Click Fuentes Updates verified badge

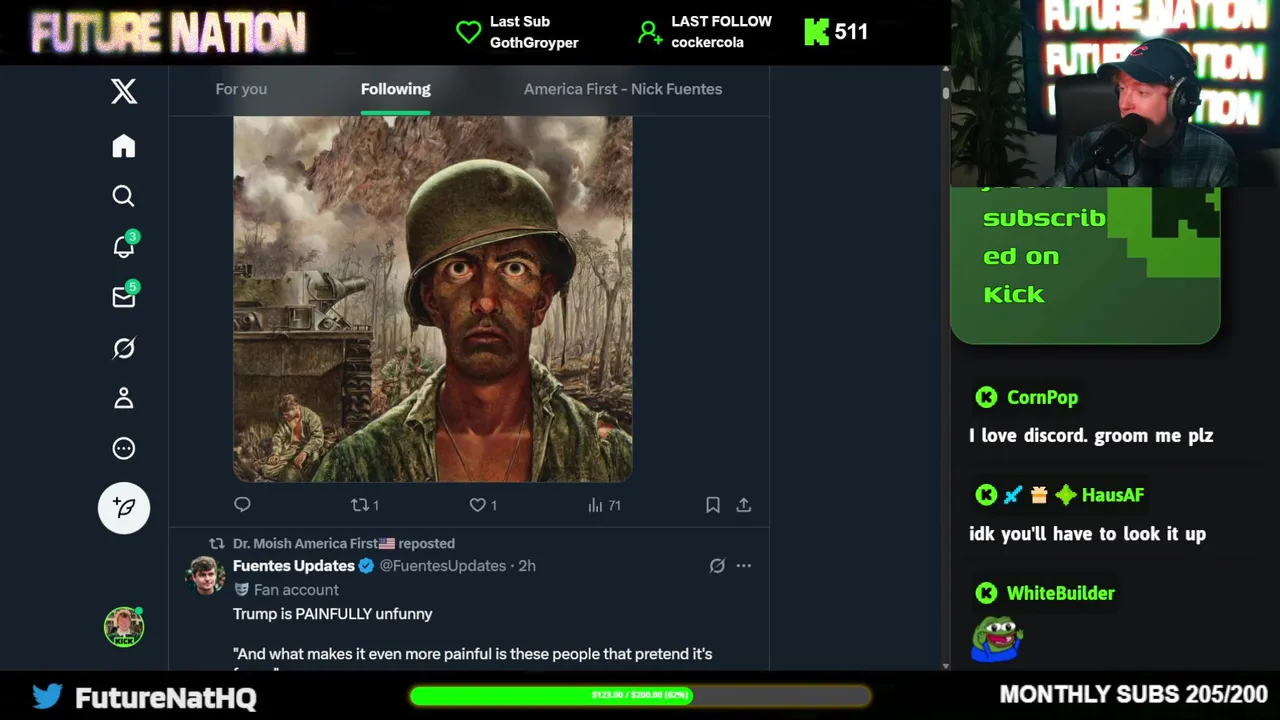click(366, 566)
